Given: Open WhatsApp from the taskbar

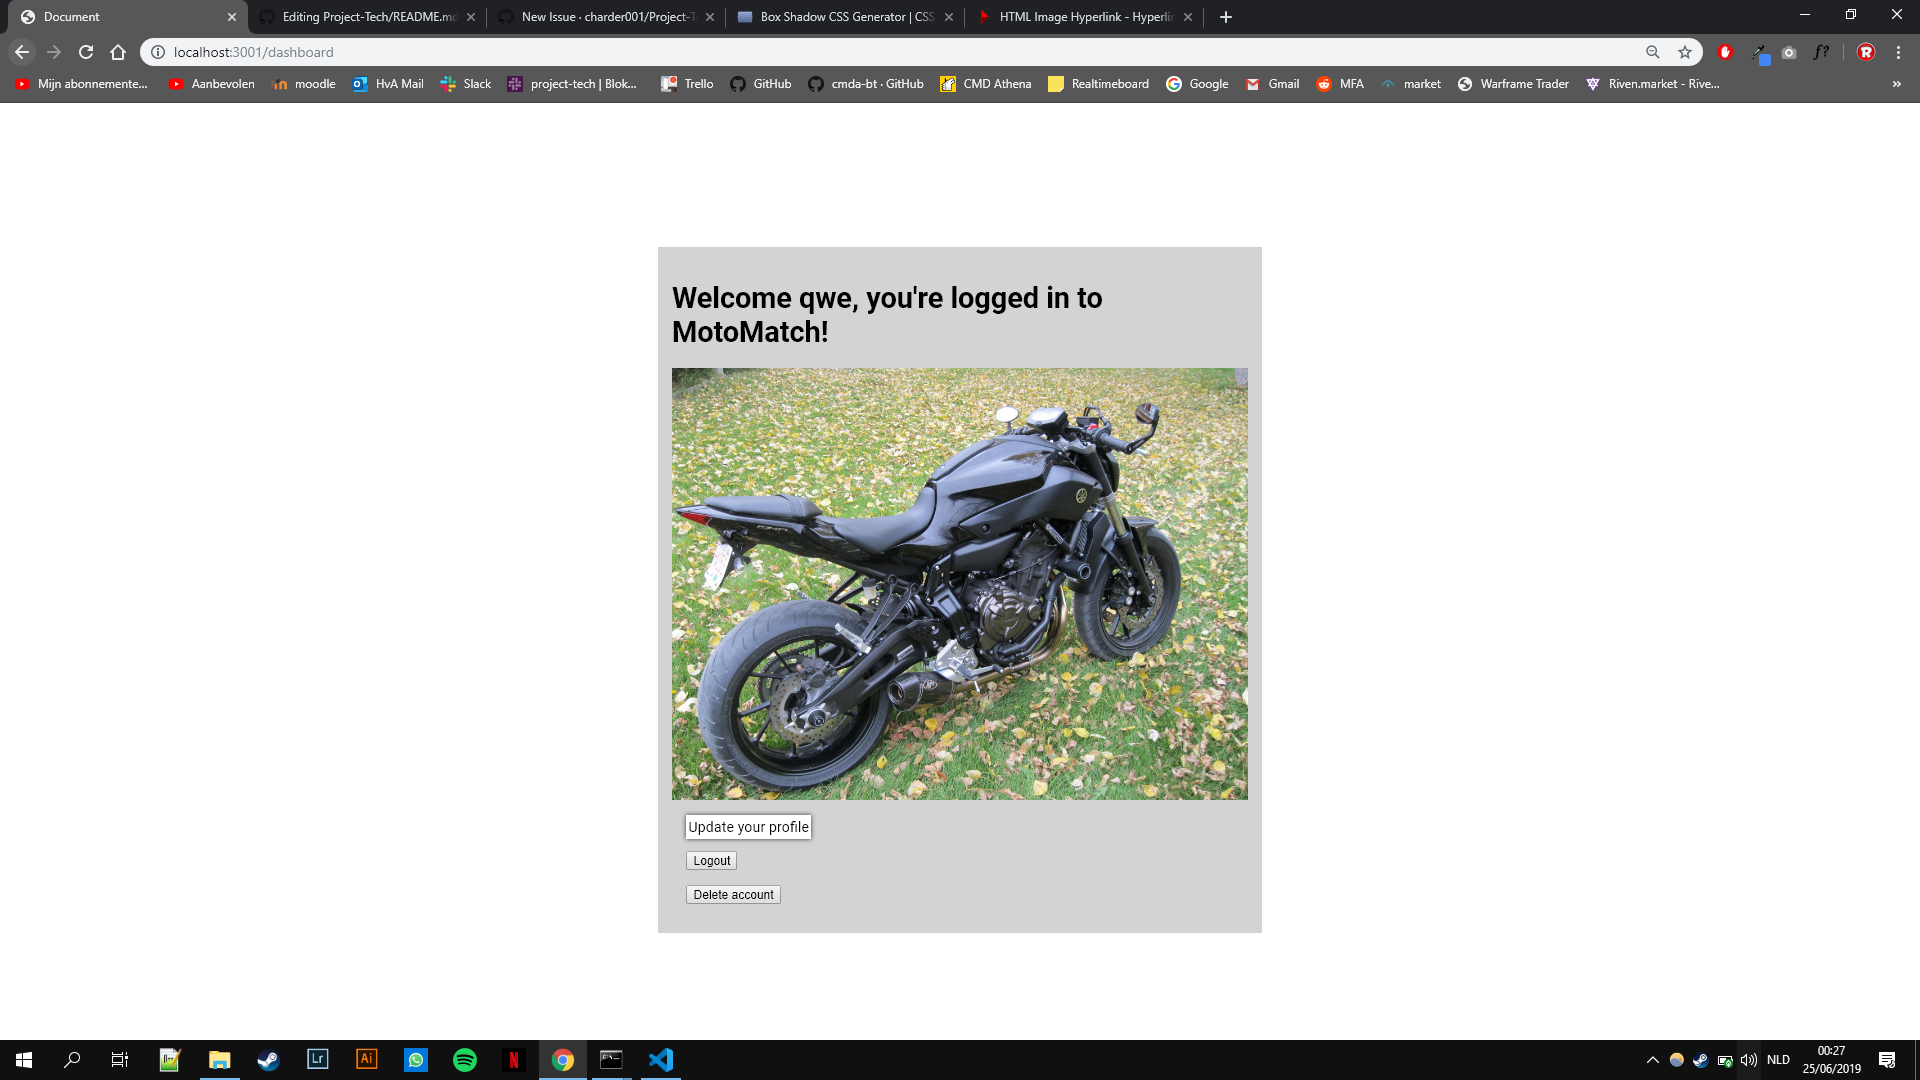Looking at the screenshot, I should [416, 1059].
